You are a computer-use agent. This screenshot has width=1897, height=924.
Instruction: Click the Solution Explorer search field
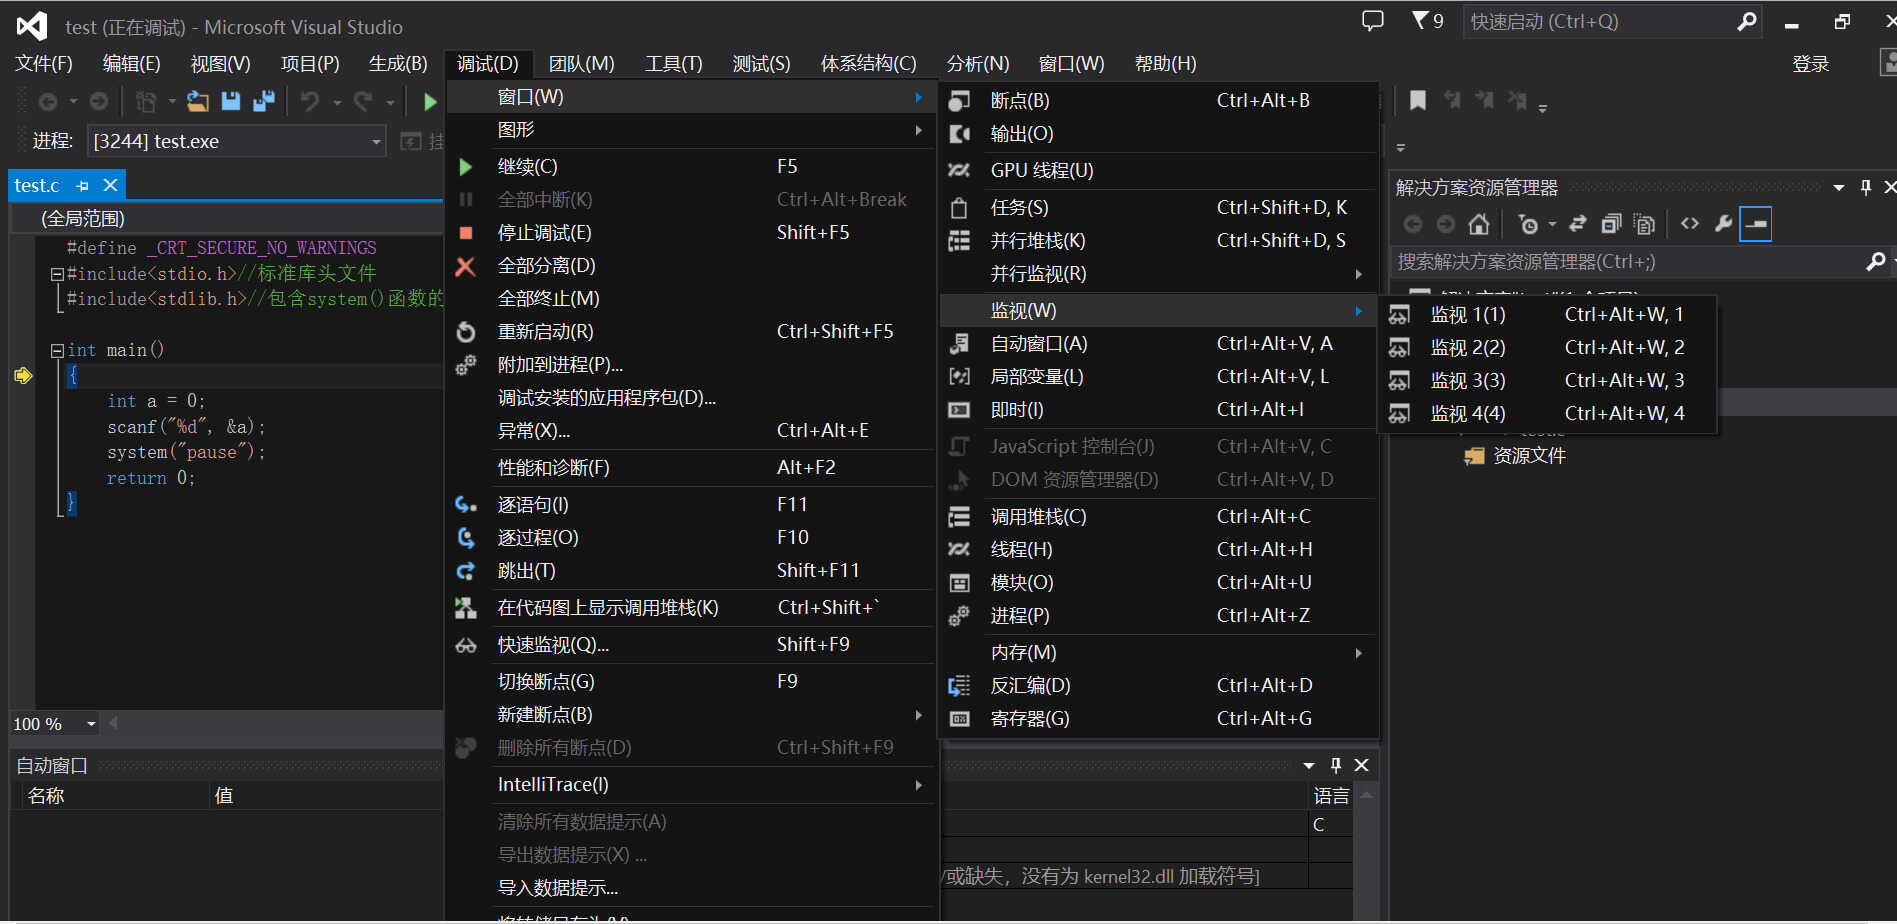pos(1625,261)
